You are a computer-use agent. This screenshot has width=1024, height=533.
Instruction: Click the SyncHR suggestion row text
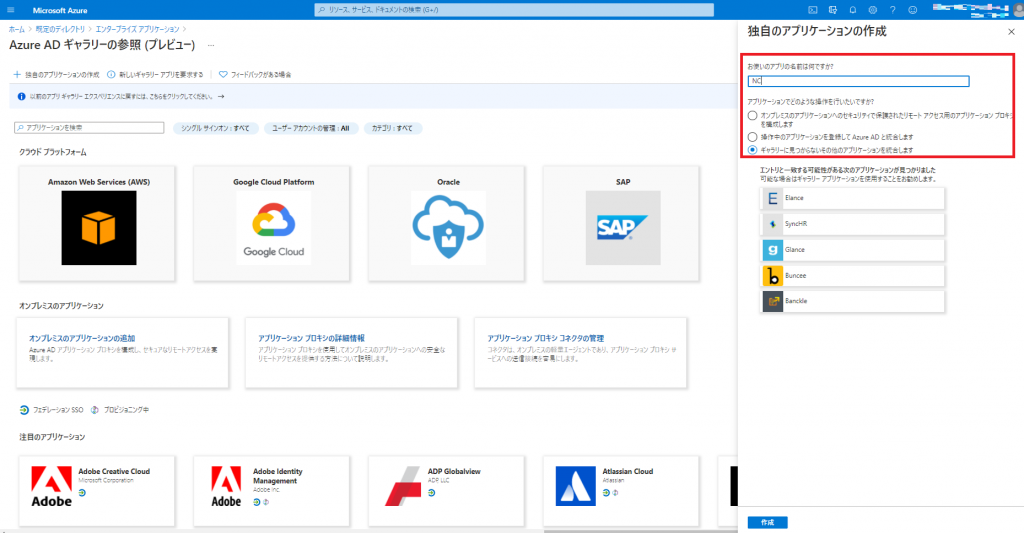(796, 224)
